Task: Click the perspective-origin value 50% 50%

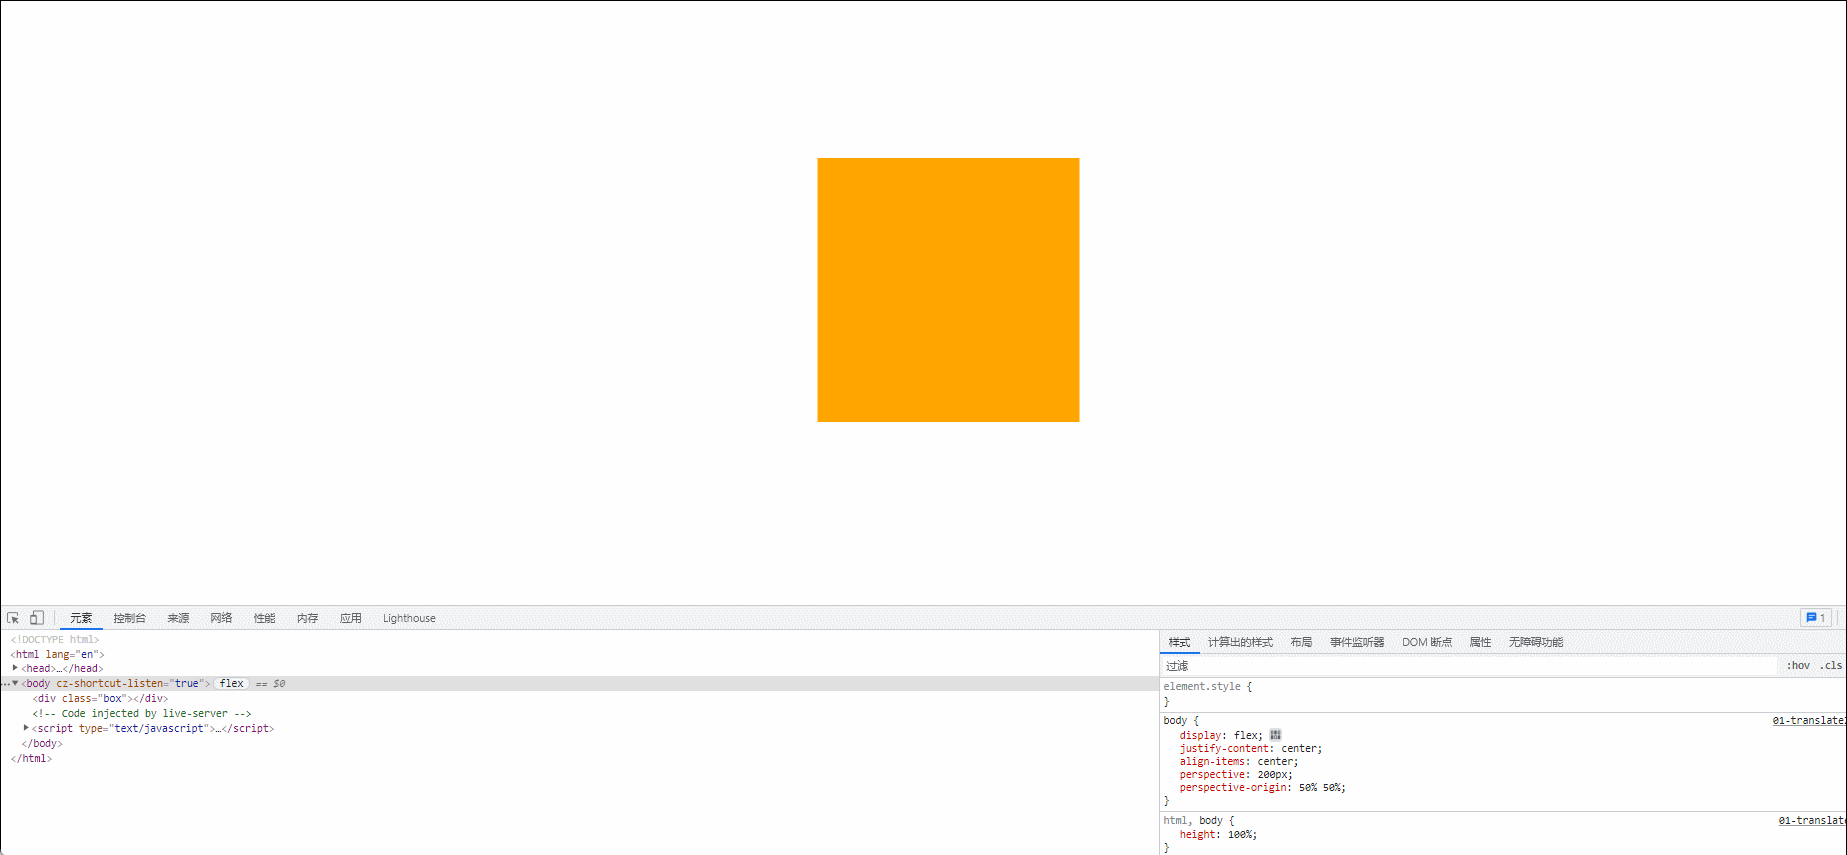Action: tap(1319, 788)
